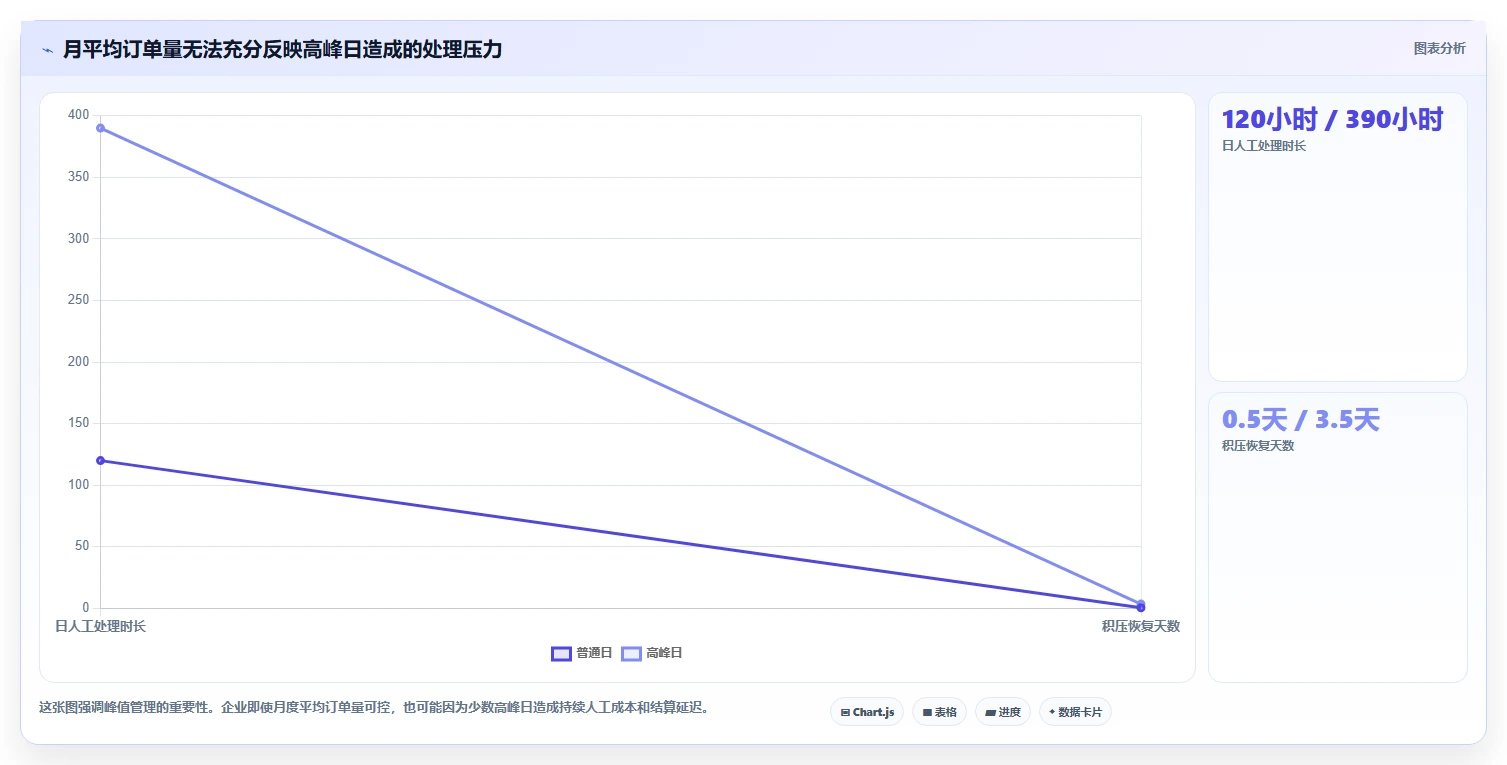The height and width of the screenshot is (765, 1507).
Task: Click the 400 y-axis label
Action: click(x=79, y=115)
